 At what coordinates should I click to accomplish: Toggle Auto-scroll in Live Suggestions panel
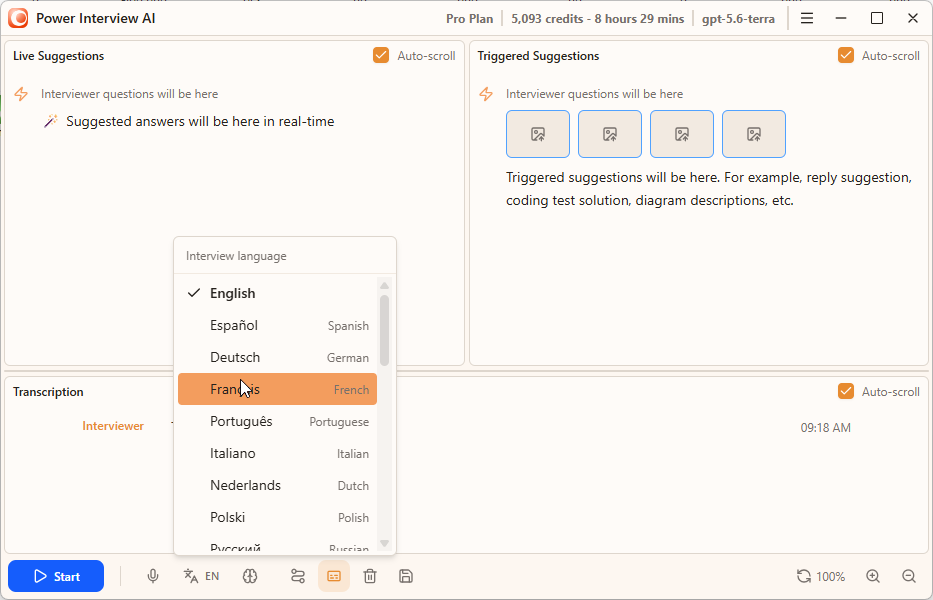tap(381, 55)
